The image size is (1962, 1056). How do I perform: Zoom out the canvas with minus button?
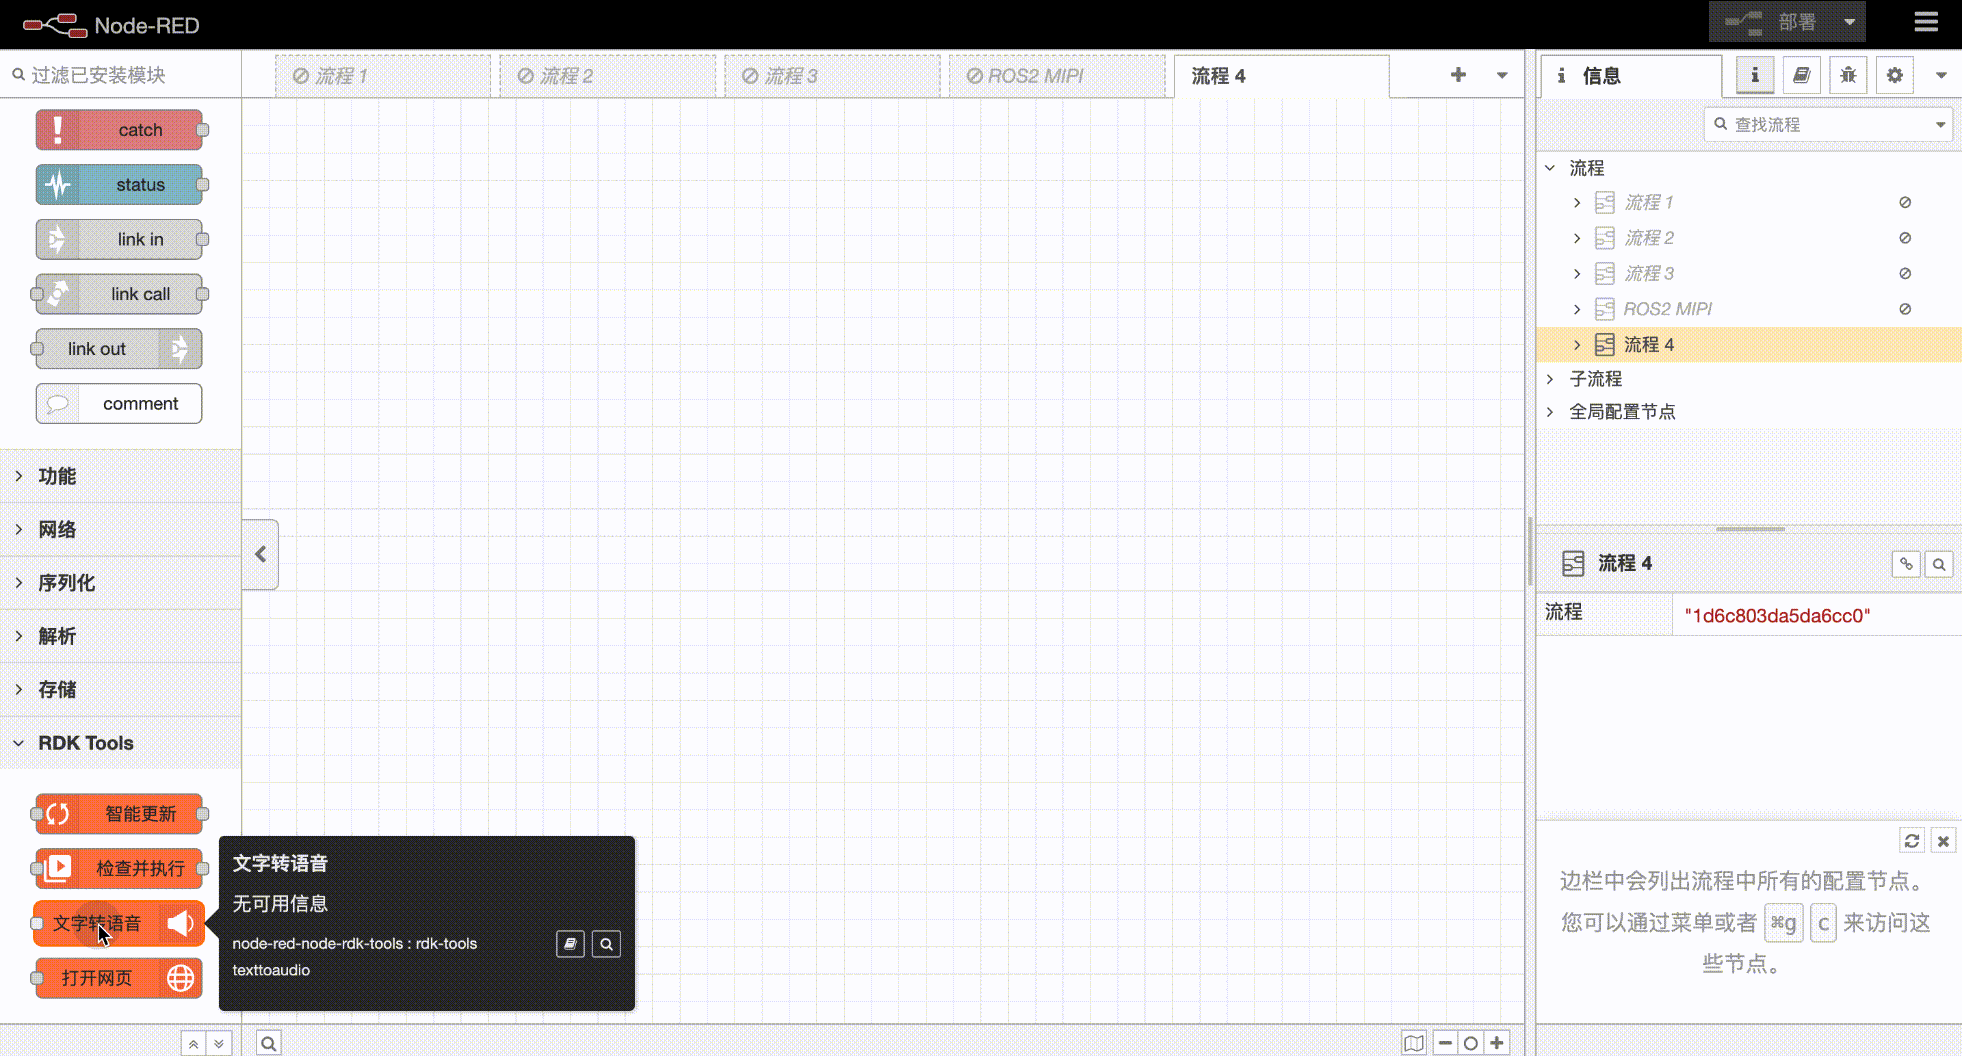pos(1445,1043)
